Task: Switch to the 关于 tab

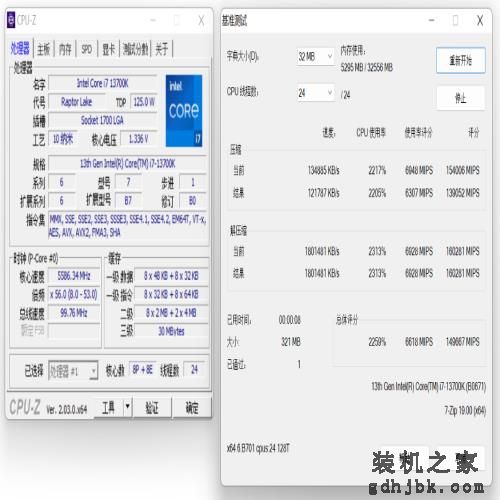Action: pos(162,49)
